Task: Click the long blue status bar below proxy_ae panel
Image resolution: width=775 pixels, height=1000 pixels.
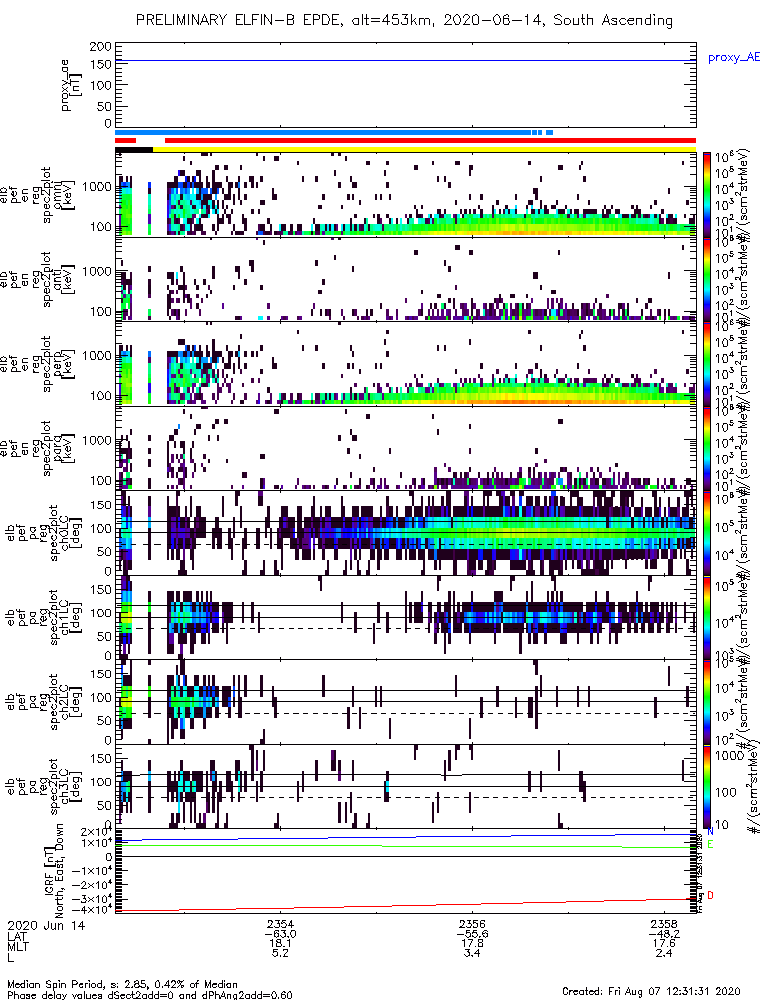Action: (323, 133)
